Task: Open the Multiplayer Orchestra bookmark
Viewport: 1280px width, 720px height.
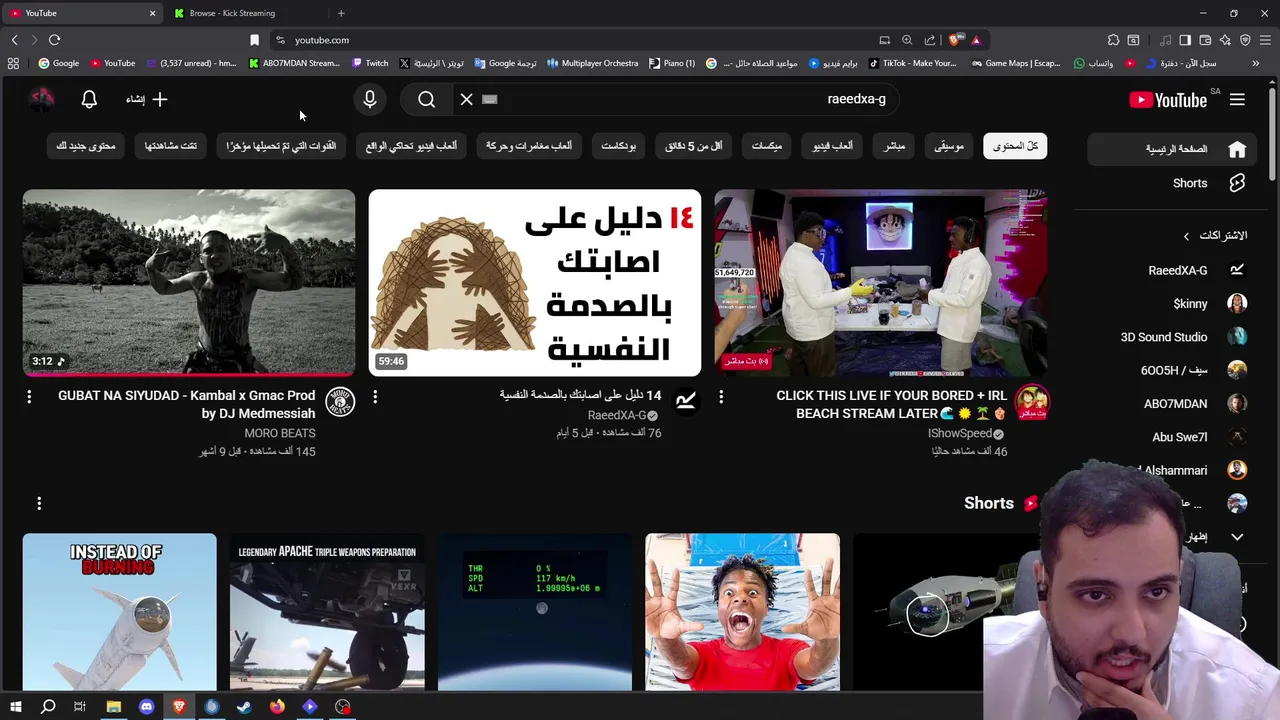Action: click(592, 63)
